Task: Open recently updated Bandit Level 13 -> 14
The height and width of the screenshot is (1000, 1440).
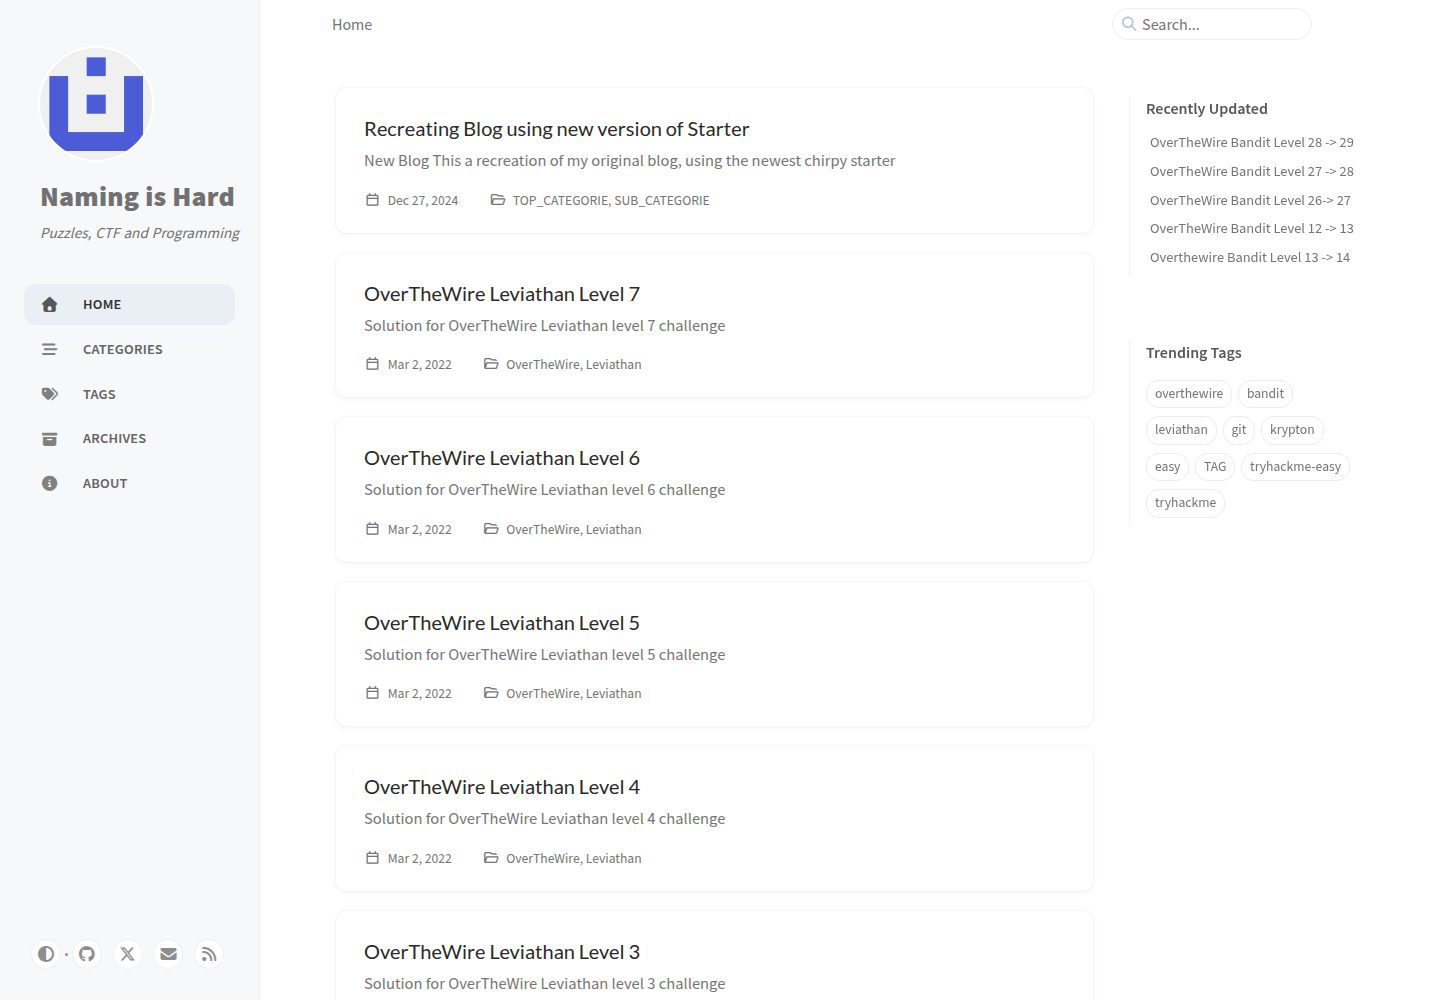Action: pyautogui.click(x=1250, y=258)
